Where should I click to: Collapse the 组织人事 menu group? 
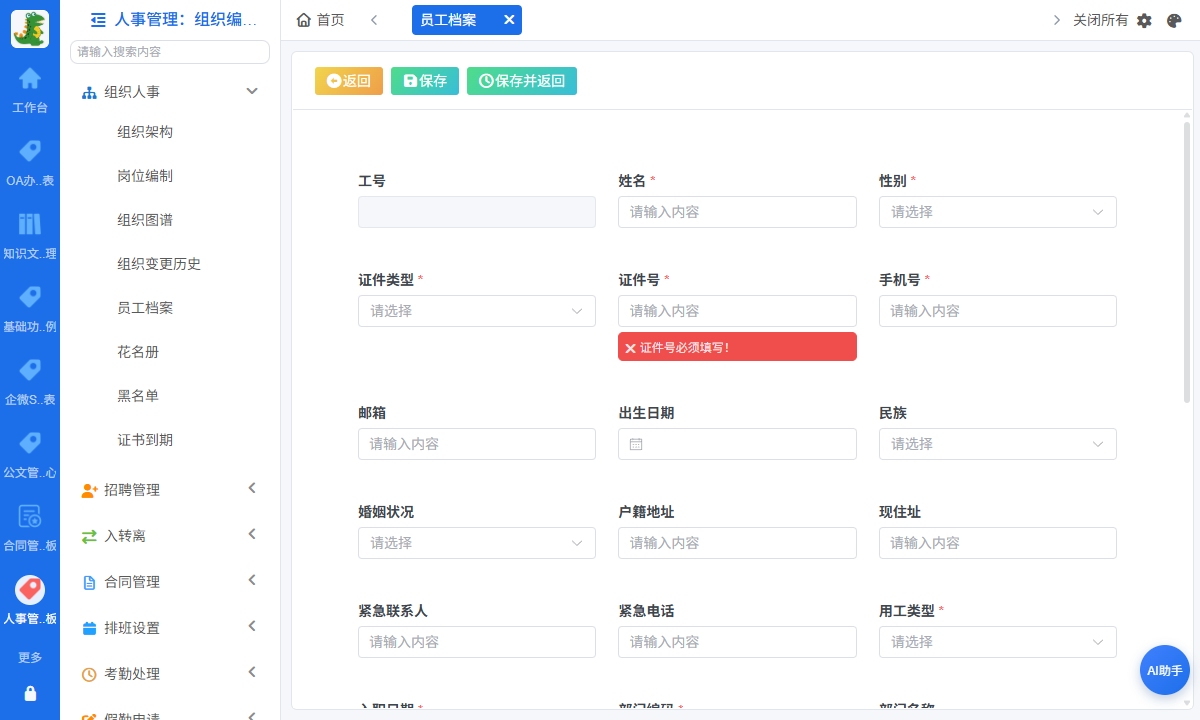coord(252,91)
